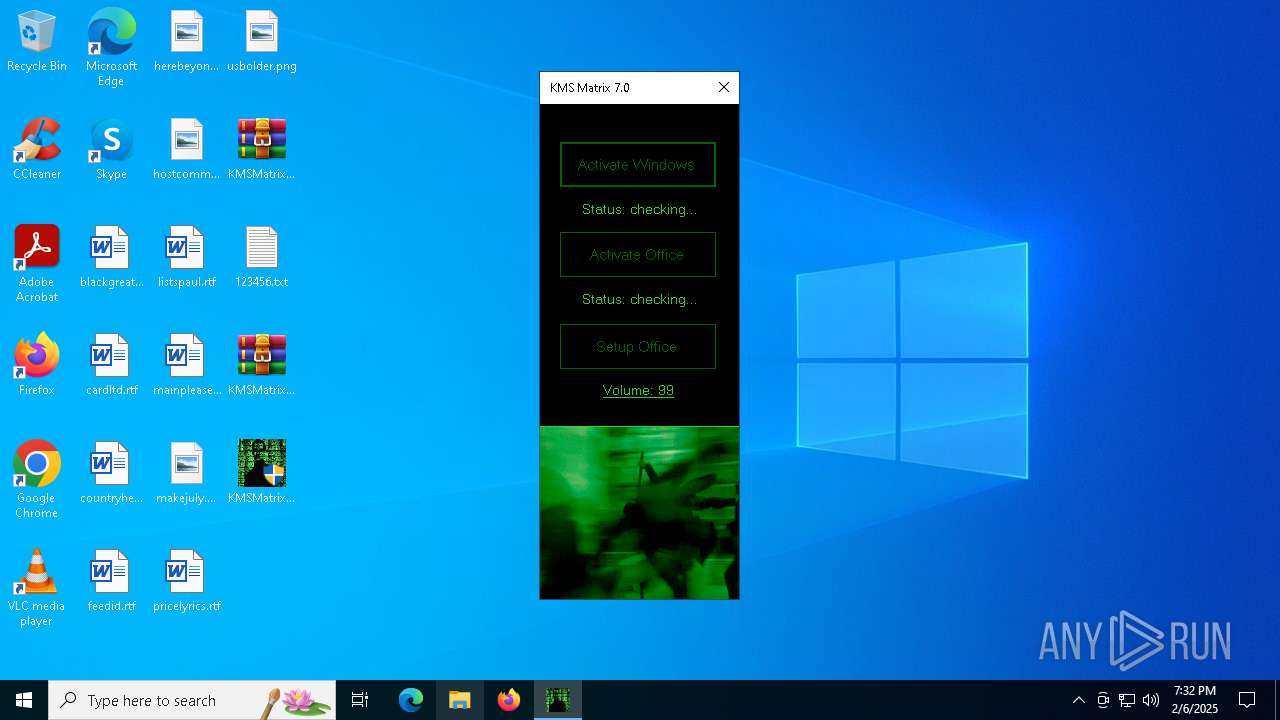This screenshot has width=1280, height=720.
Task: Select the Adobe Acrobat desktop shortcut
Action: pos(37,264)
